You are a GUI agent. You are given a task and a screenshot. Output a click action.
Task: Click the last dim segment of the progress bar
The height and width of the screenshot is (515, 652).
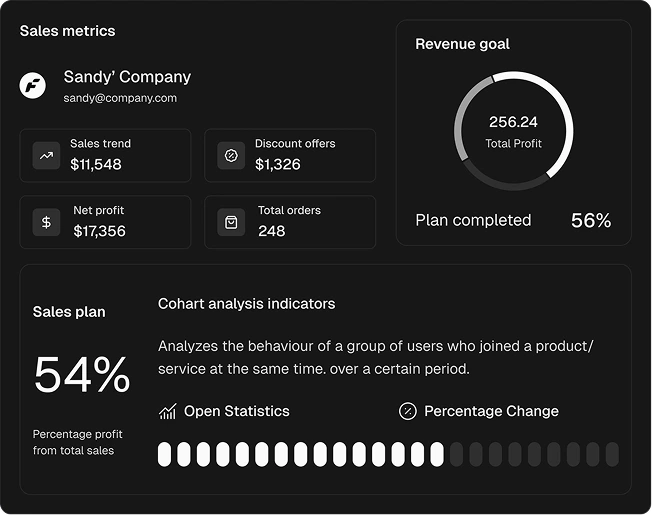click(x=612, y=454)
